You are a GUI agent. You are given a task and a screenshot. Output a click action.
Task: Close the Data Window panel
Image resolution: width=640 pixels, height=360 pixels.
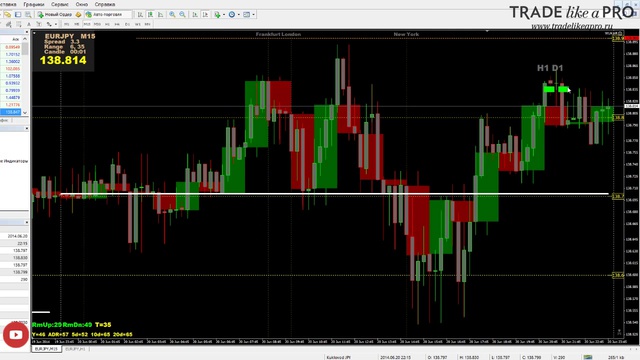pyautogui.click(x=27, y=222)
